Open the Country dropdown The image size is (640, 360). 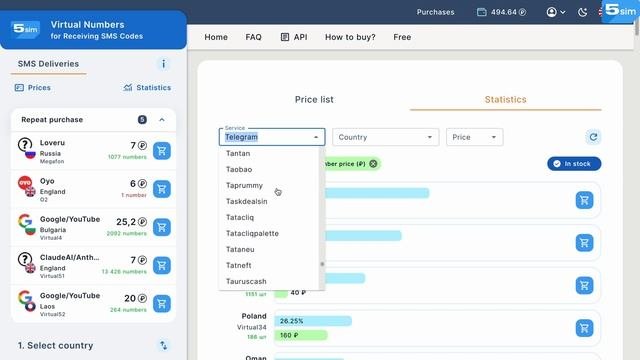[385, 138]
